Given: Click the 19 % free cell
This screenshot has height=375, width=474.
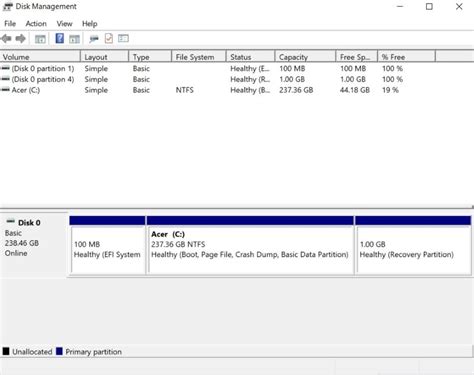Looking at the screenshot, I should pyautogui.click(x=390, y=90).
